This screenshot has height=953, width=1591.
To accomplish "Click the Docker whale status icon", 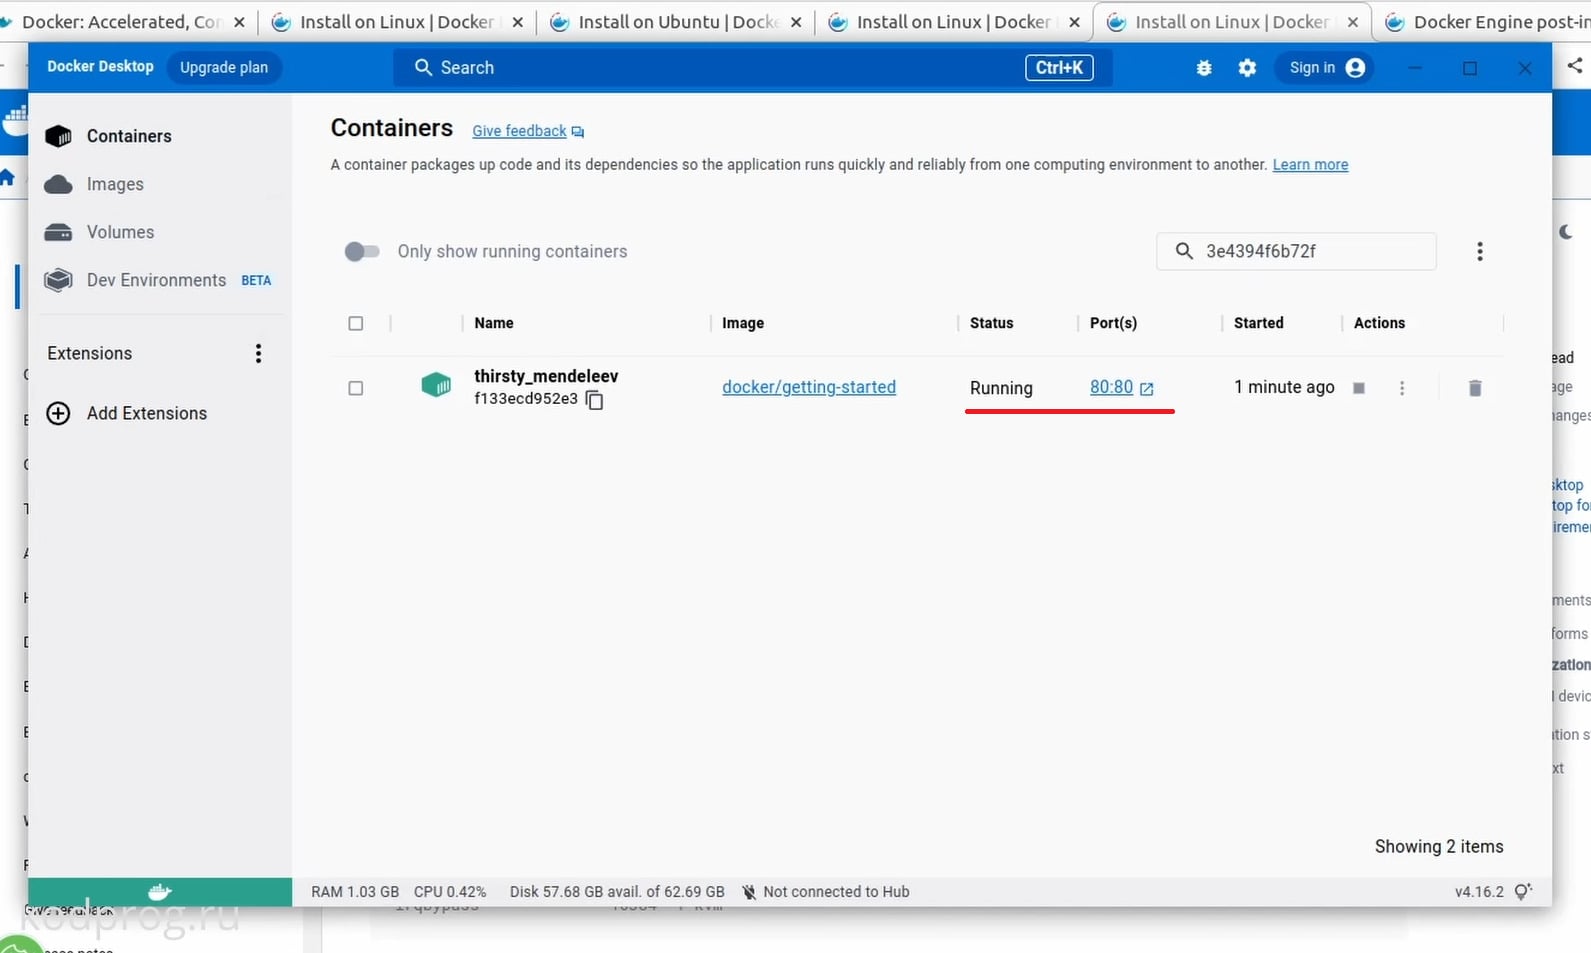I will [x=160, y=892].
